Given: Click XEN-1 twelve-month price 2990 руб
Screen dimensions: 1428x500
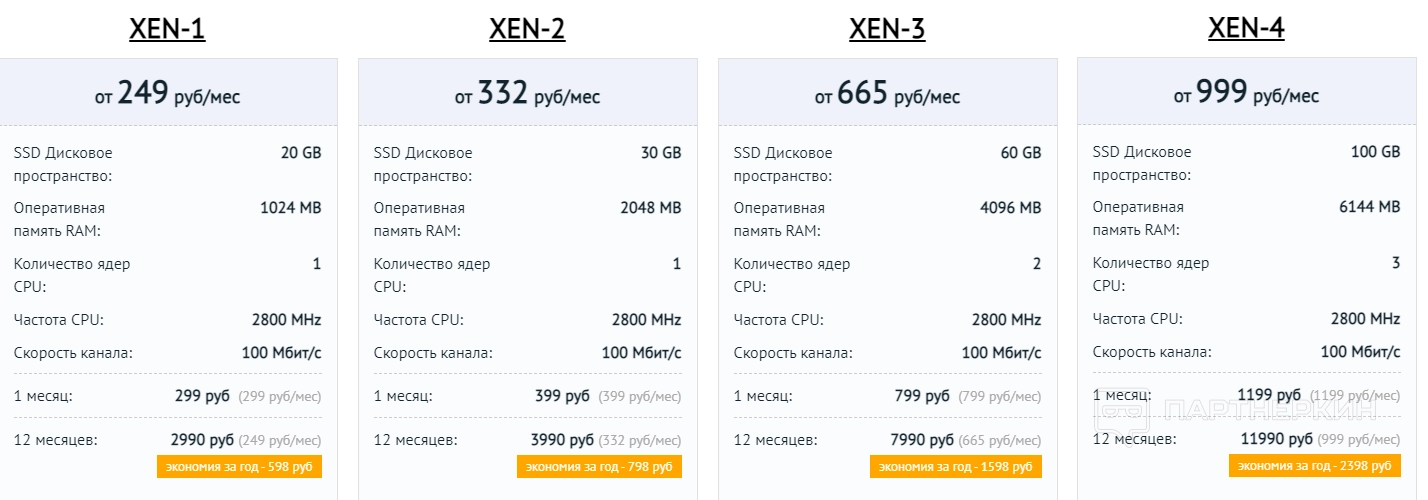Looking at the screenshot, I should 202,440.
